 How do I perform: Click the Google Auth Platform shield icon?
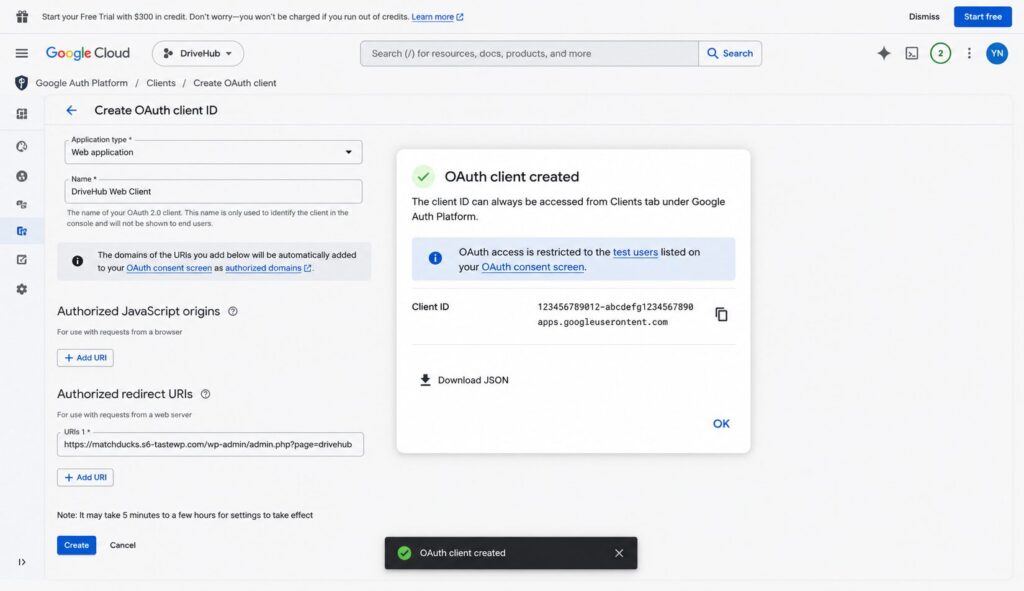point(22,83)
